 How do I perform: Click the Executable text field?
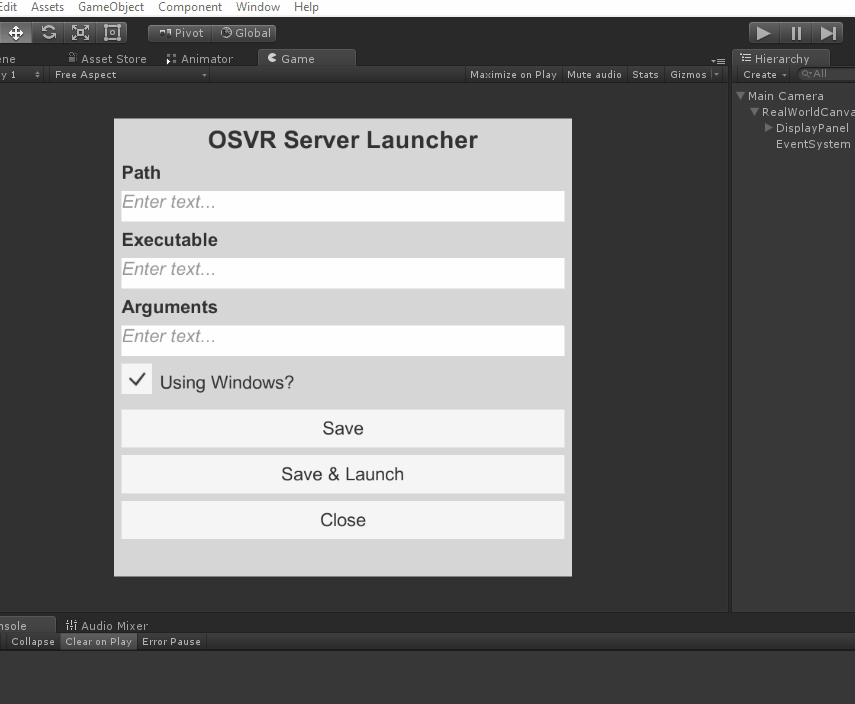(x=342, y=273)
